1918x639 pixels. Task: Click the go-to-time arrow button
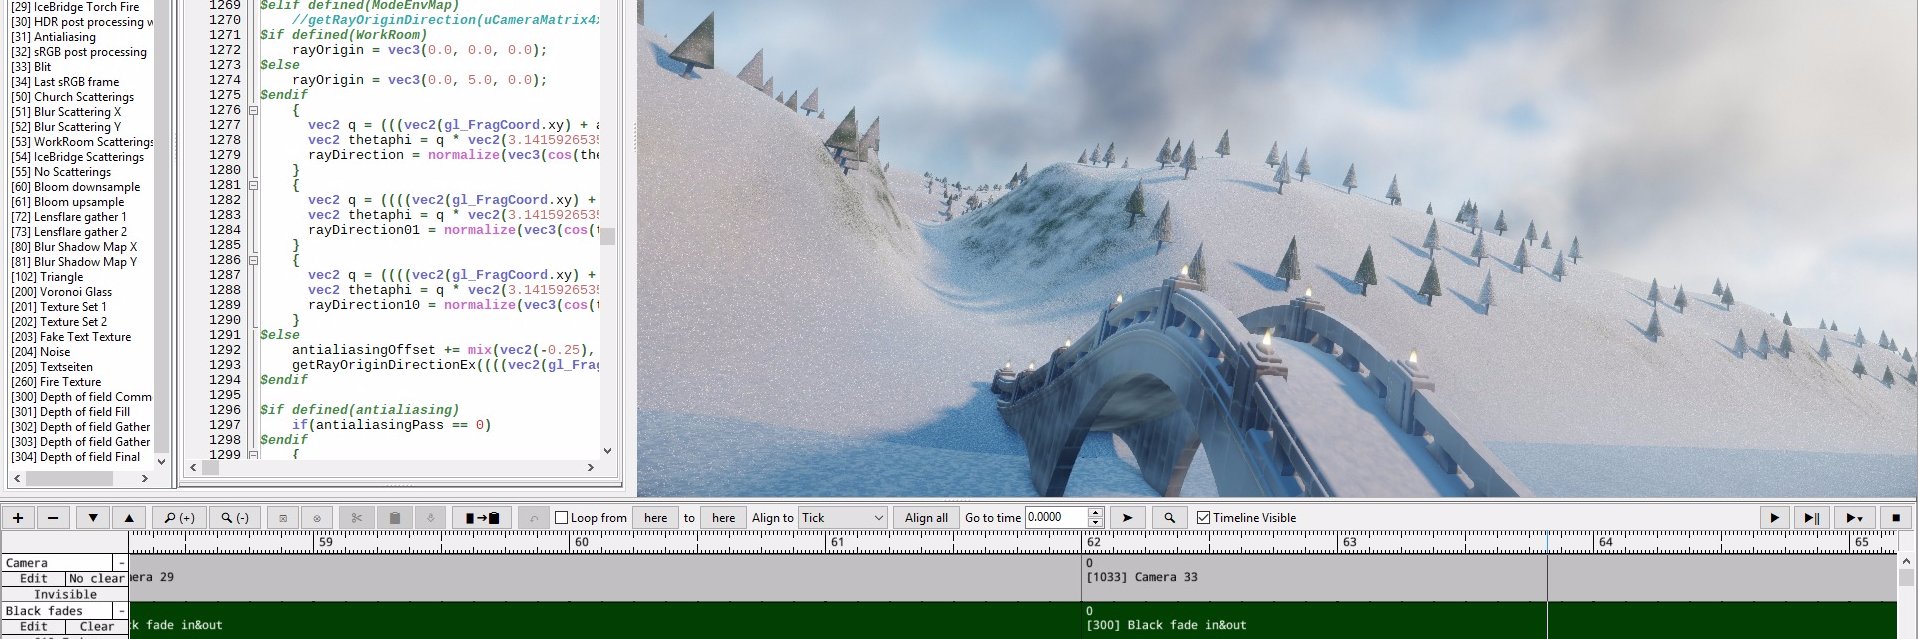click(1127, 518)
